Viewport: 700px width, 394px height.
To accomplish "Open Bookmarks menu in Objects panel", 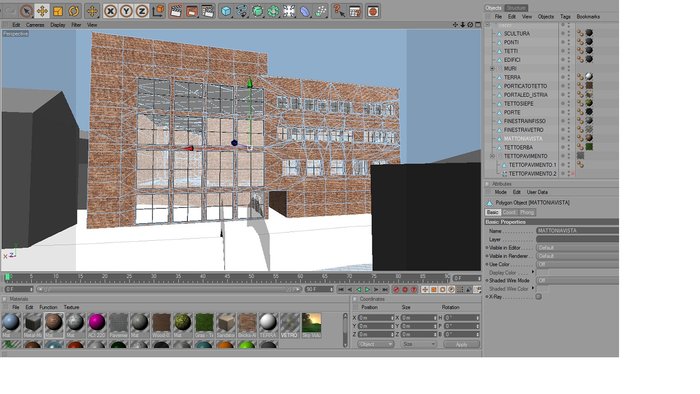I will [588, 17].
